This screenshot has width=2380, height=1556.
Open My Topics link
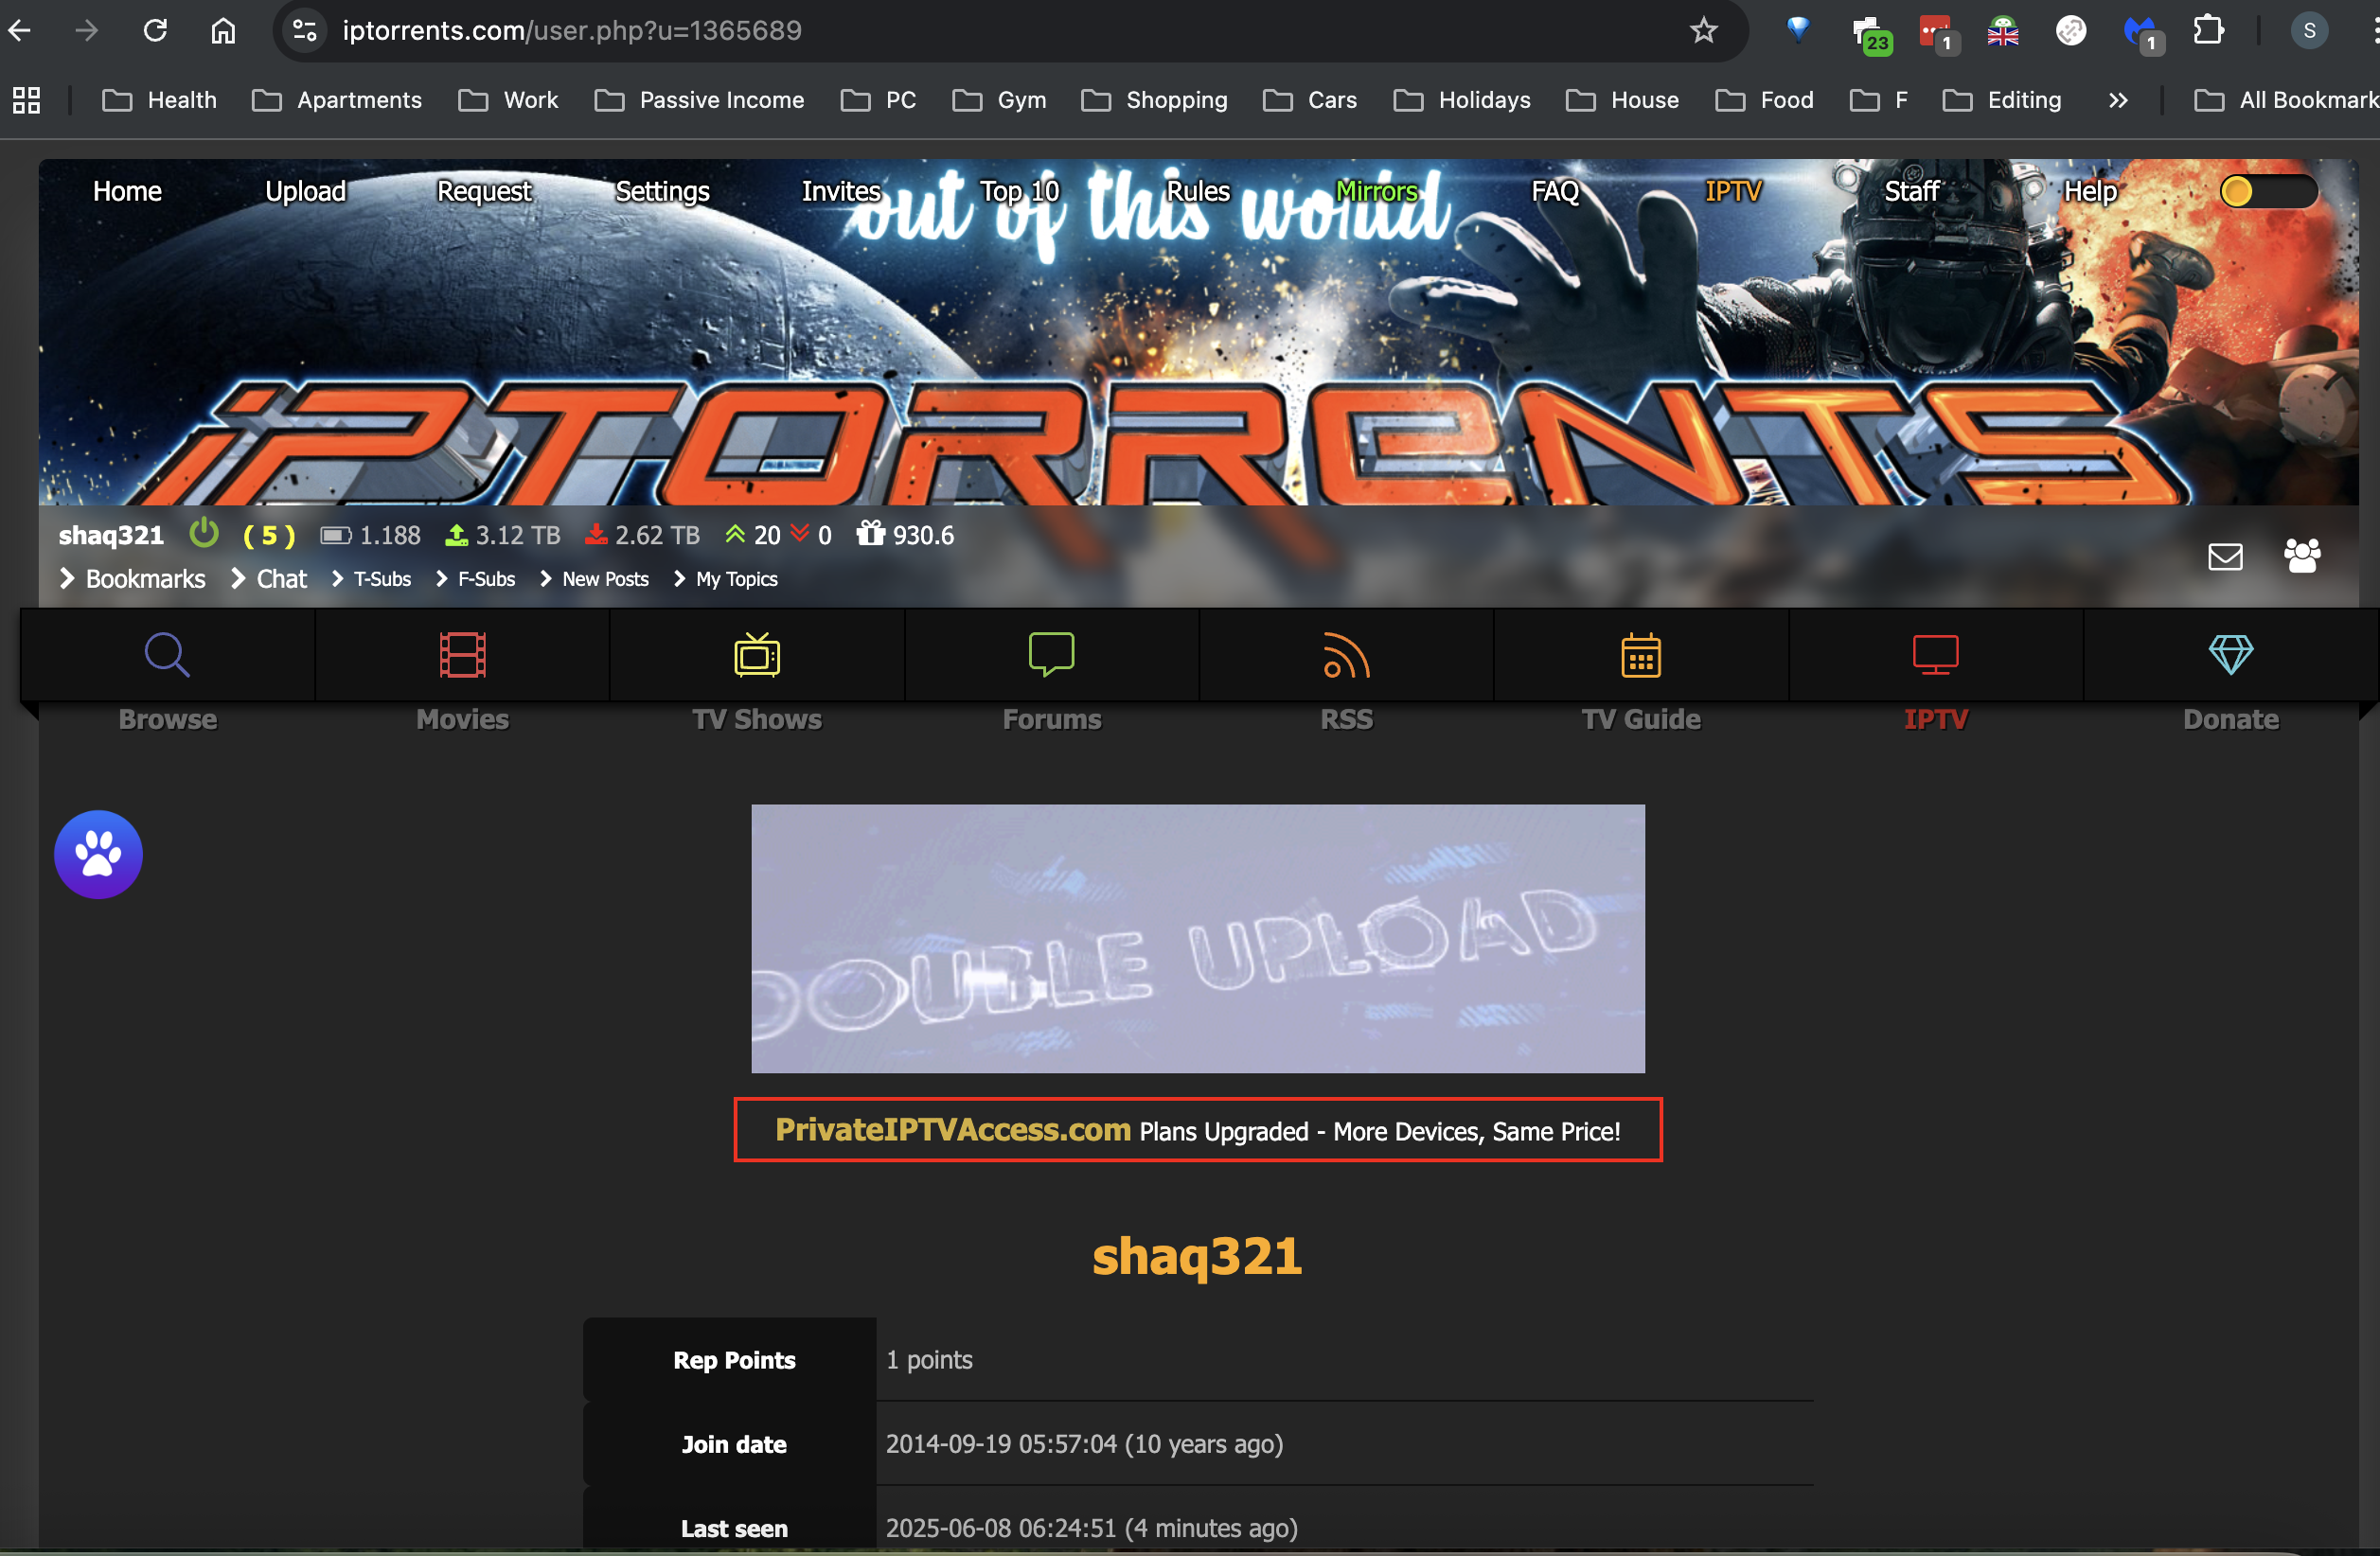[x=736, y=579]
